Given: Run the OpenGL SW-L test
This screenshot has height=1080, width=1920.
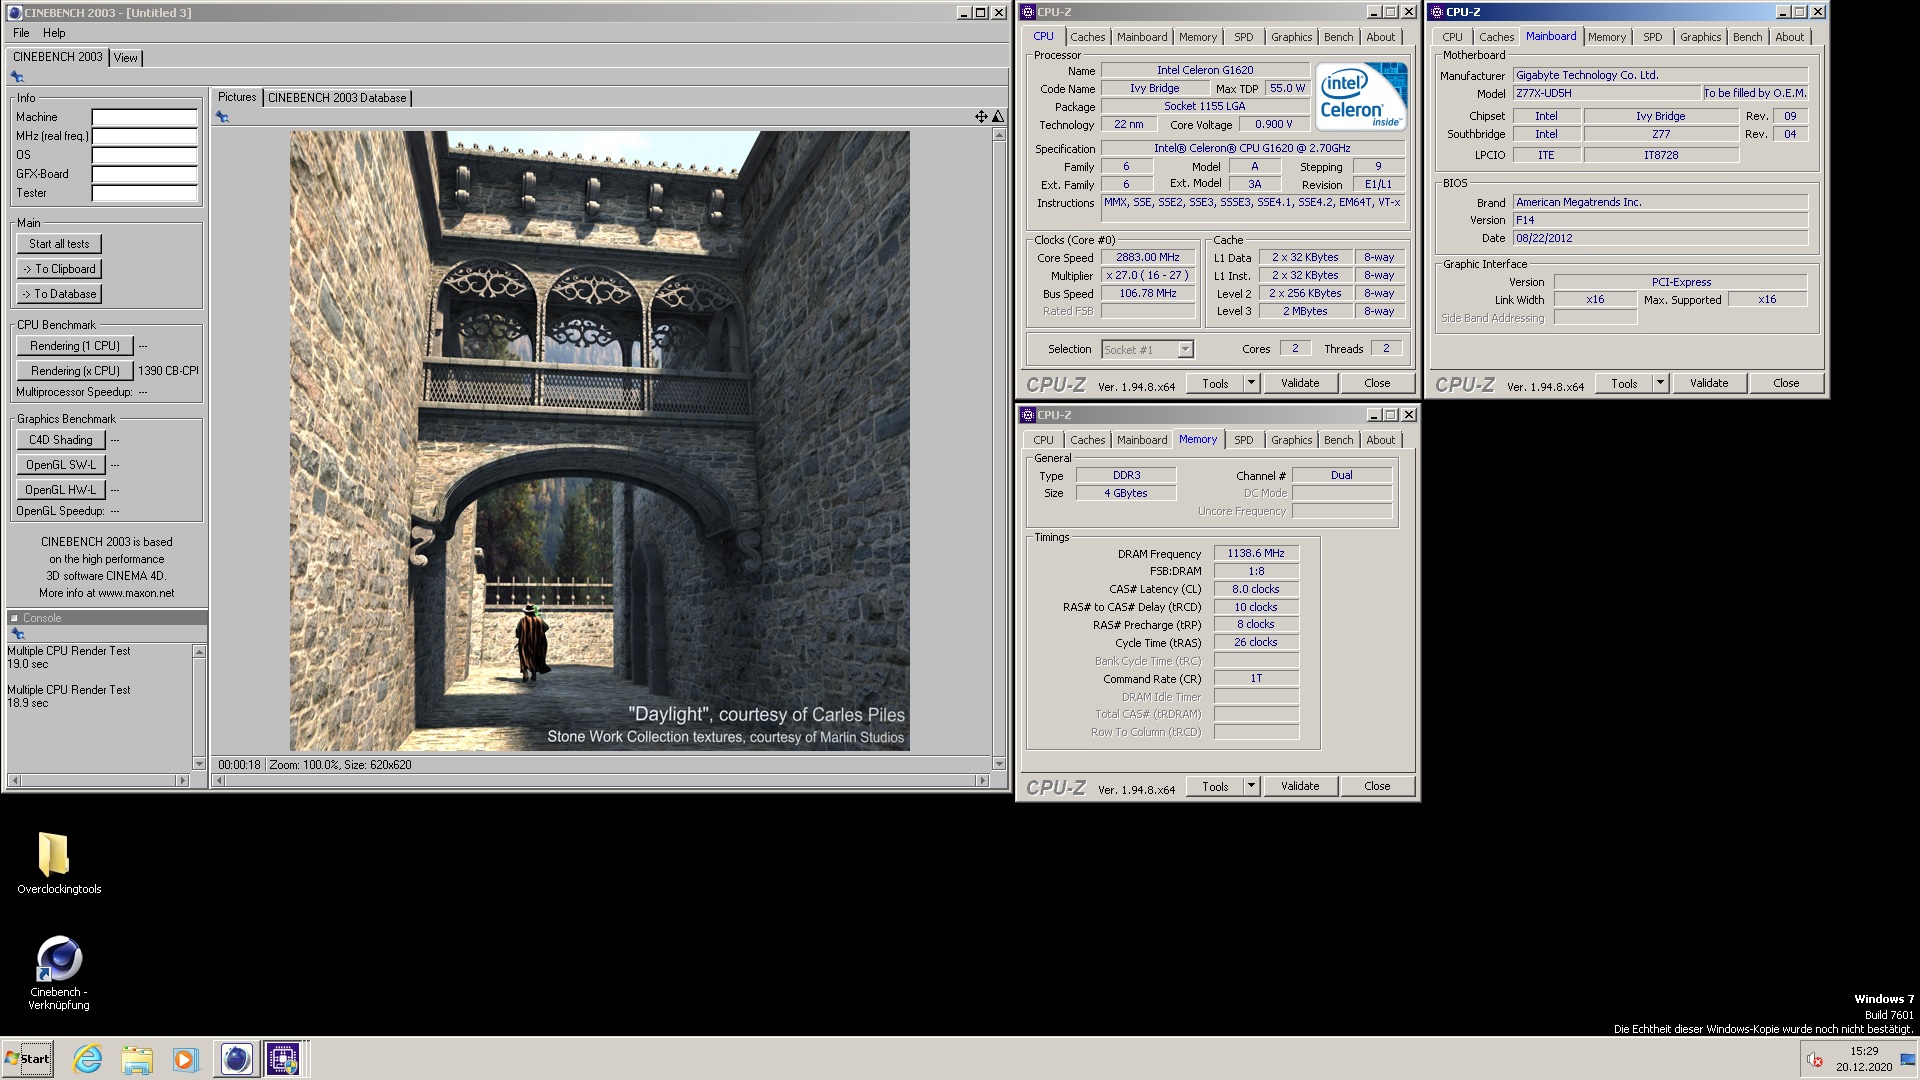Looking at the screenshot, I should [x=60, y=465].
